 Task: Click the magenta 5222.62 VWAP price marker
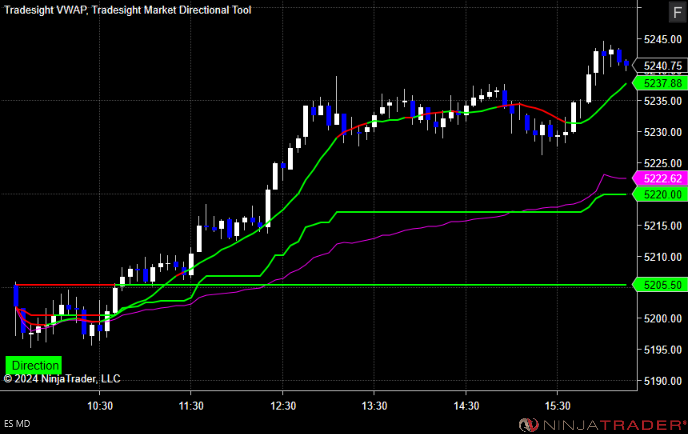660,179
